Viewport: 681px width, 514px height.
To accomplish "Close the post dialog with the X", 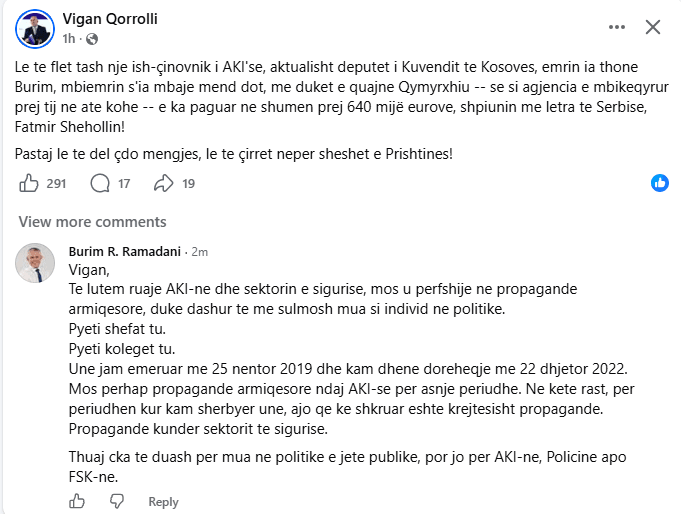I will tap(653, 27).
